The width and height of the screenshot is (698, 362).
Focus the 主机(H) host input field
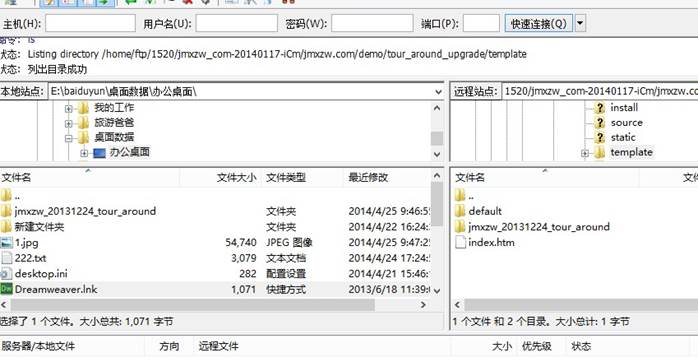(x=90, y=23)
